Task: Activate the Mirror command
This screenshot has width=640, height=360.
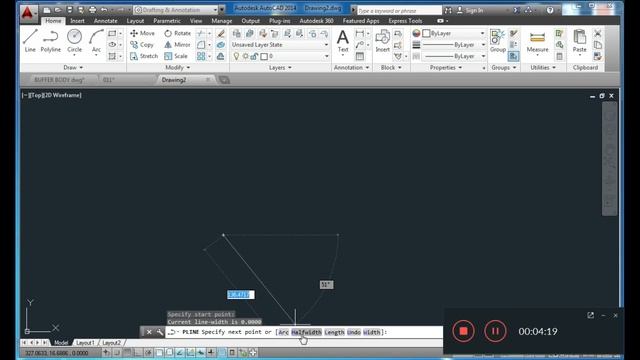Action: tap(178, 44)
